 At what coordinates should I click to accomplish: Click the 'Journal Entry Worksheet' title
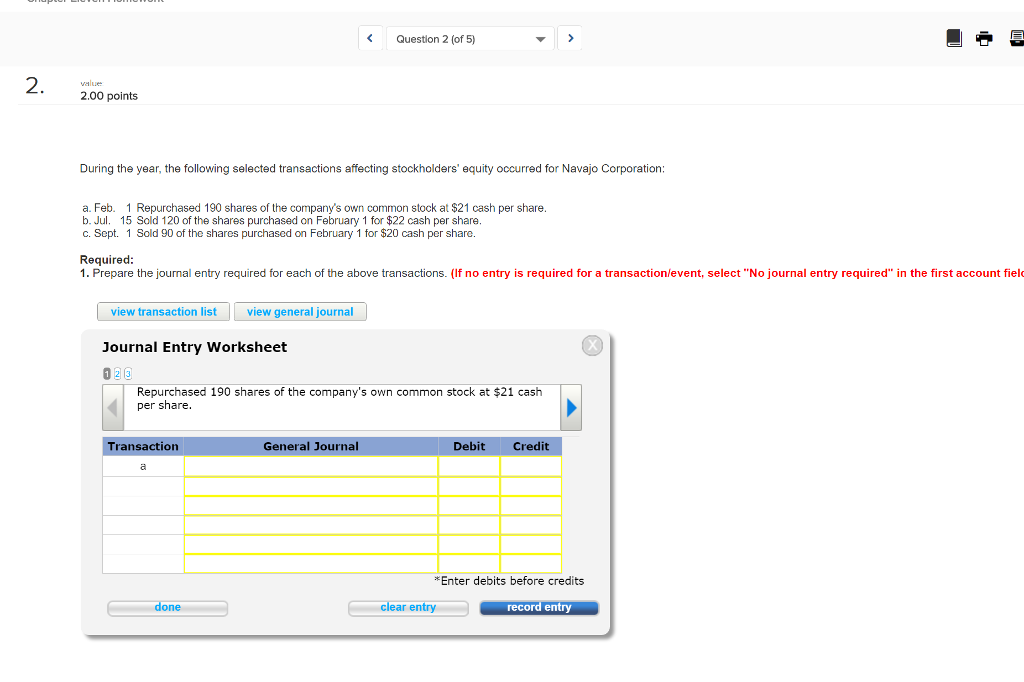coord(195,347)
